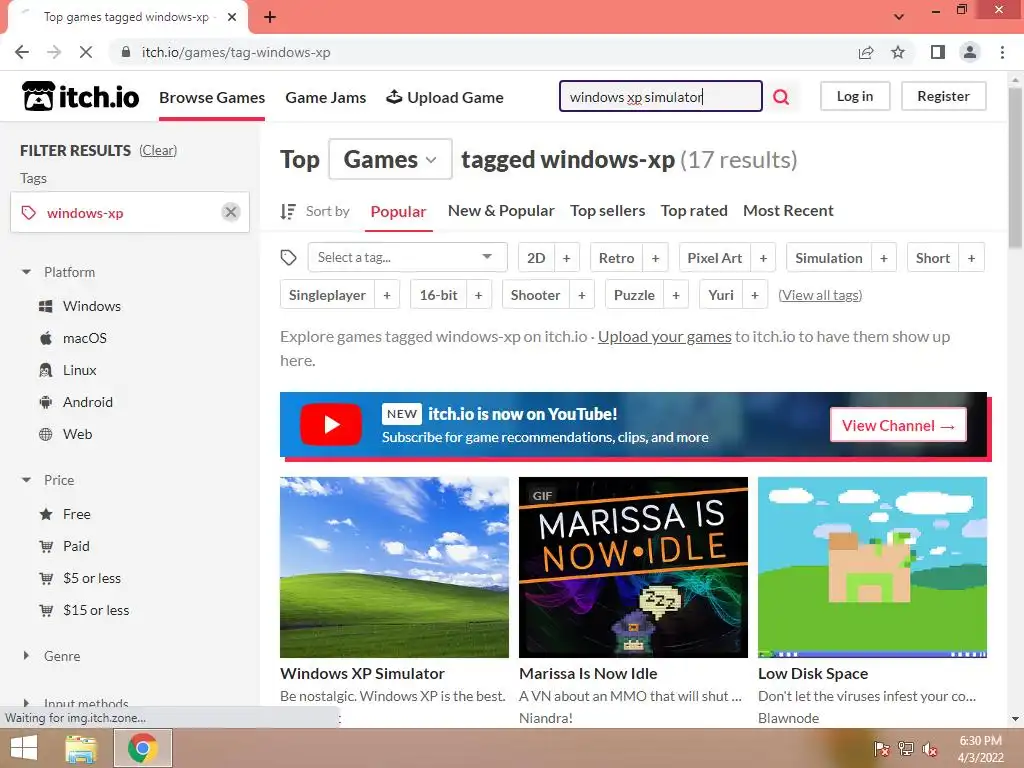Viewport: 1024px width, 768px height.
Task: Click the Register button
Action: pos(943,96)
